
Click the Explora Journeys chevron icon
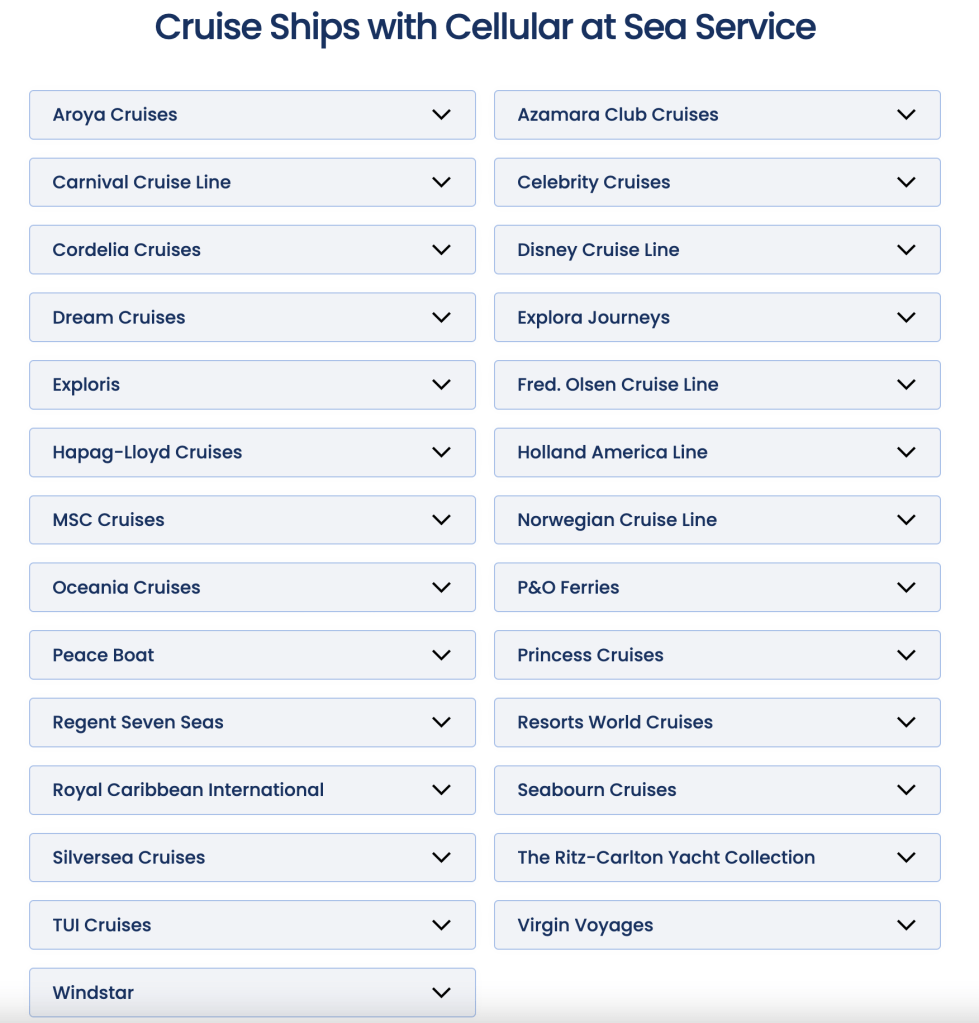pos(906,317)
